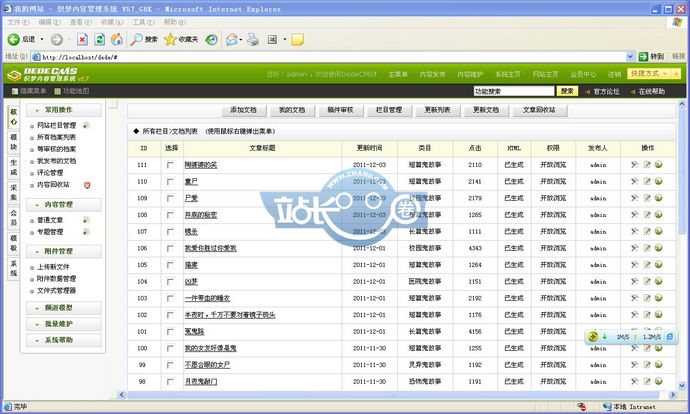
Task: Click the edit-properties tool icon in row 105
Action: pos(635,264)
